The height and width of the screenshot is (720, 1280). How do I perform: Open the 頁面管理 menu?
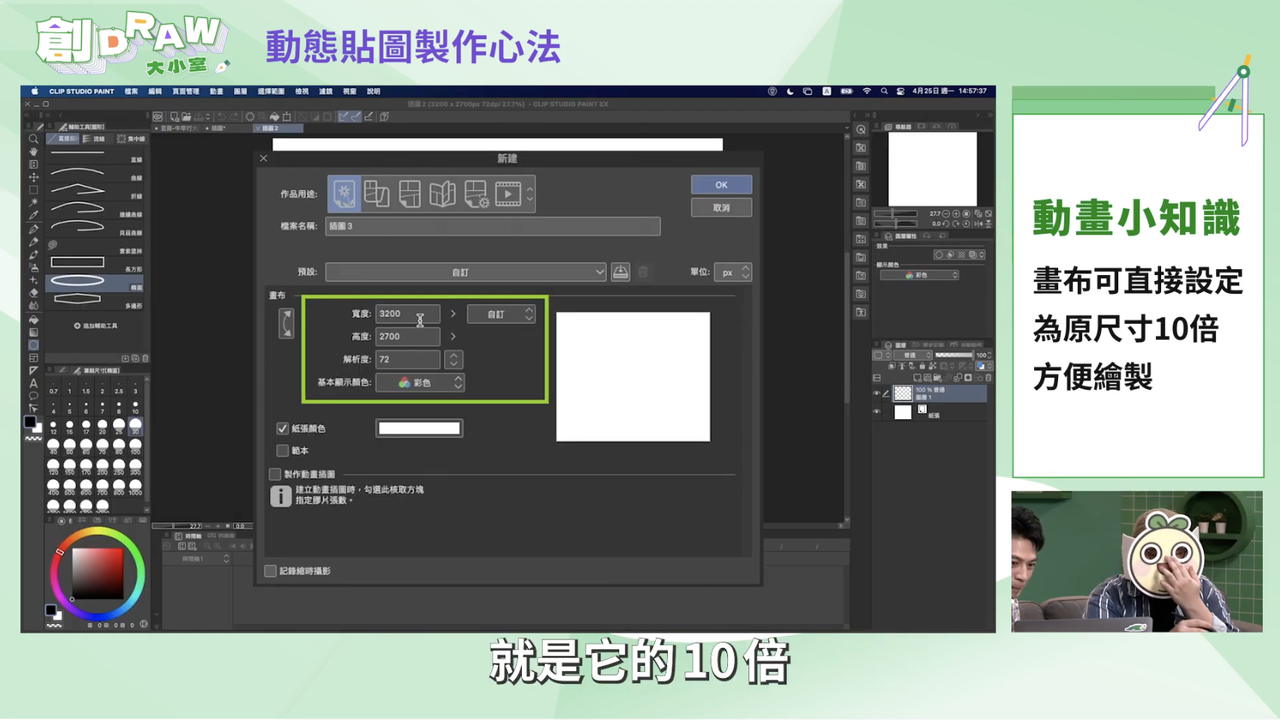[x=186, y=91]
